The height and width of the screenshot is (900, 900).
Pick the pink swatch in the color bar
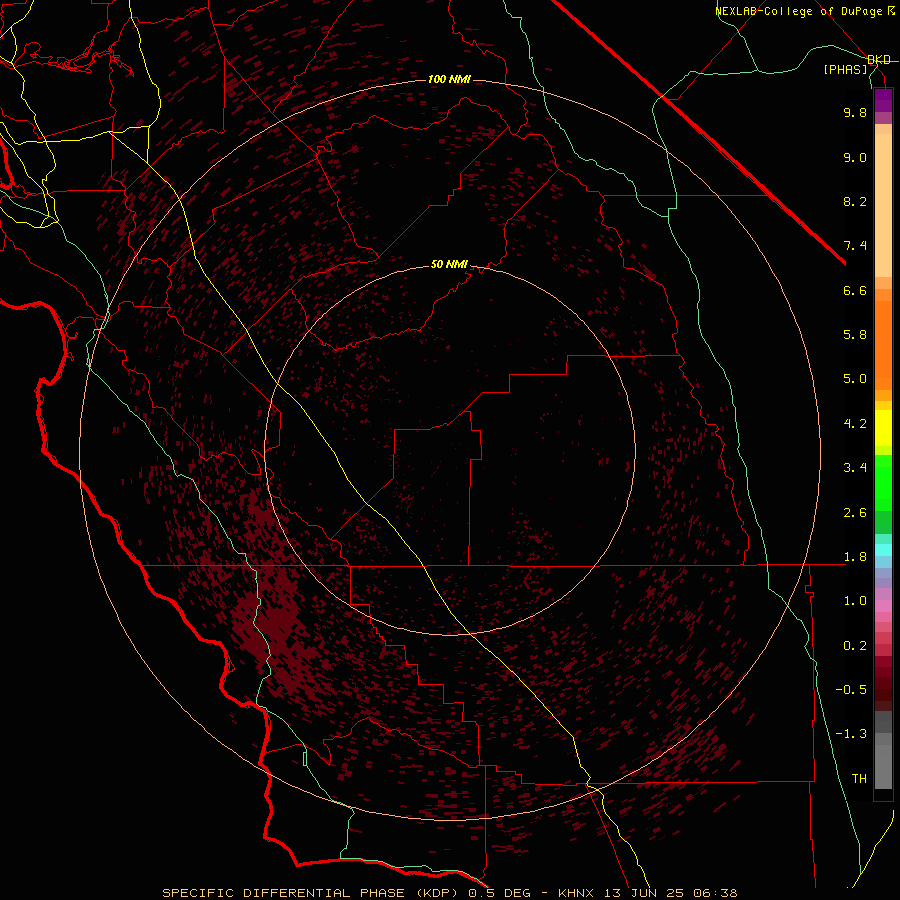(883, 606)
